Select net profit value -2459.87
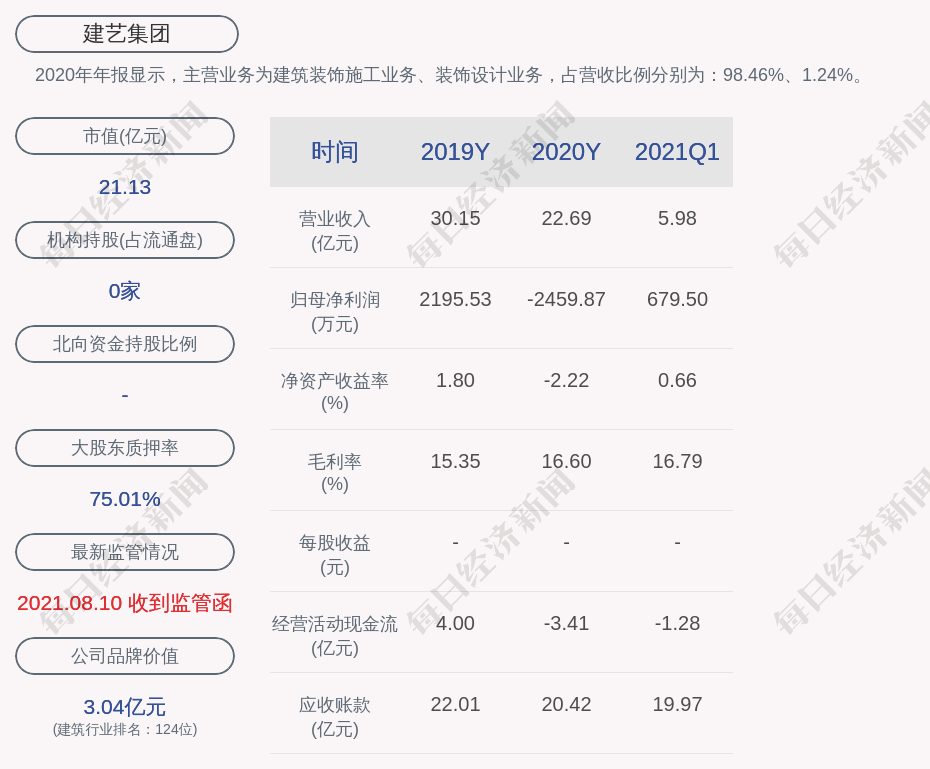 pos(566,299)
